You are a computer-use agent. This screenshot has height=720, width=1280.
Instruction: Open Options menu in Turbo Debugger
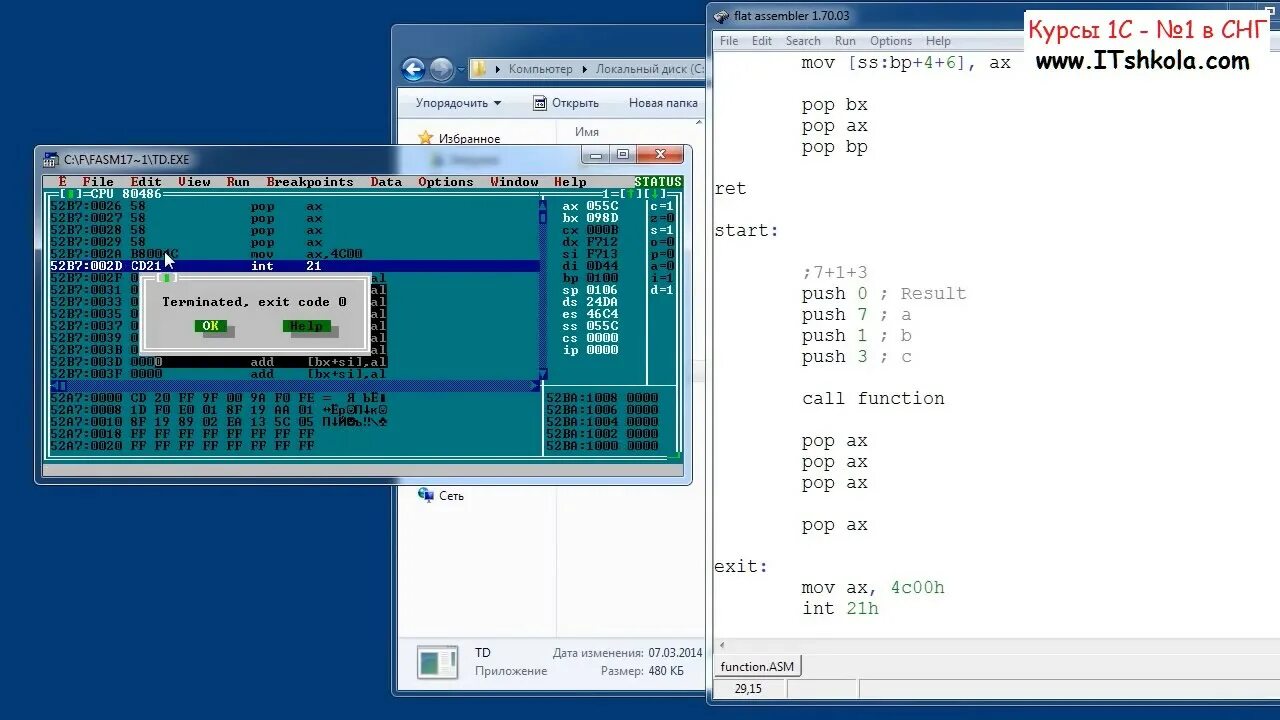(x=446, y=182)
